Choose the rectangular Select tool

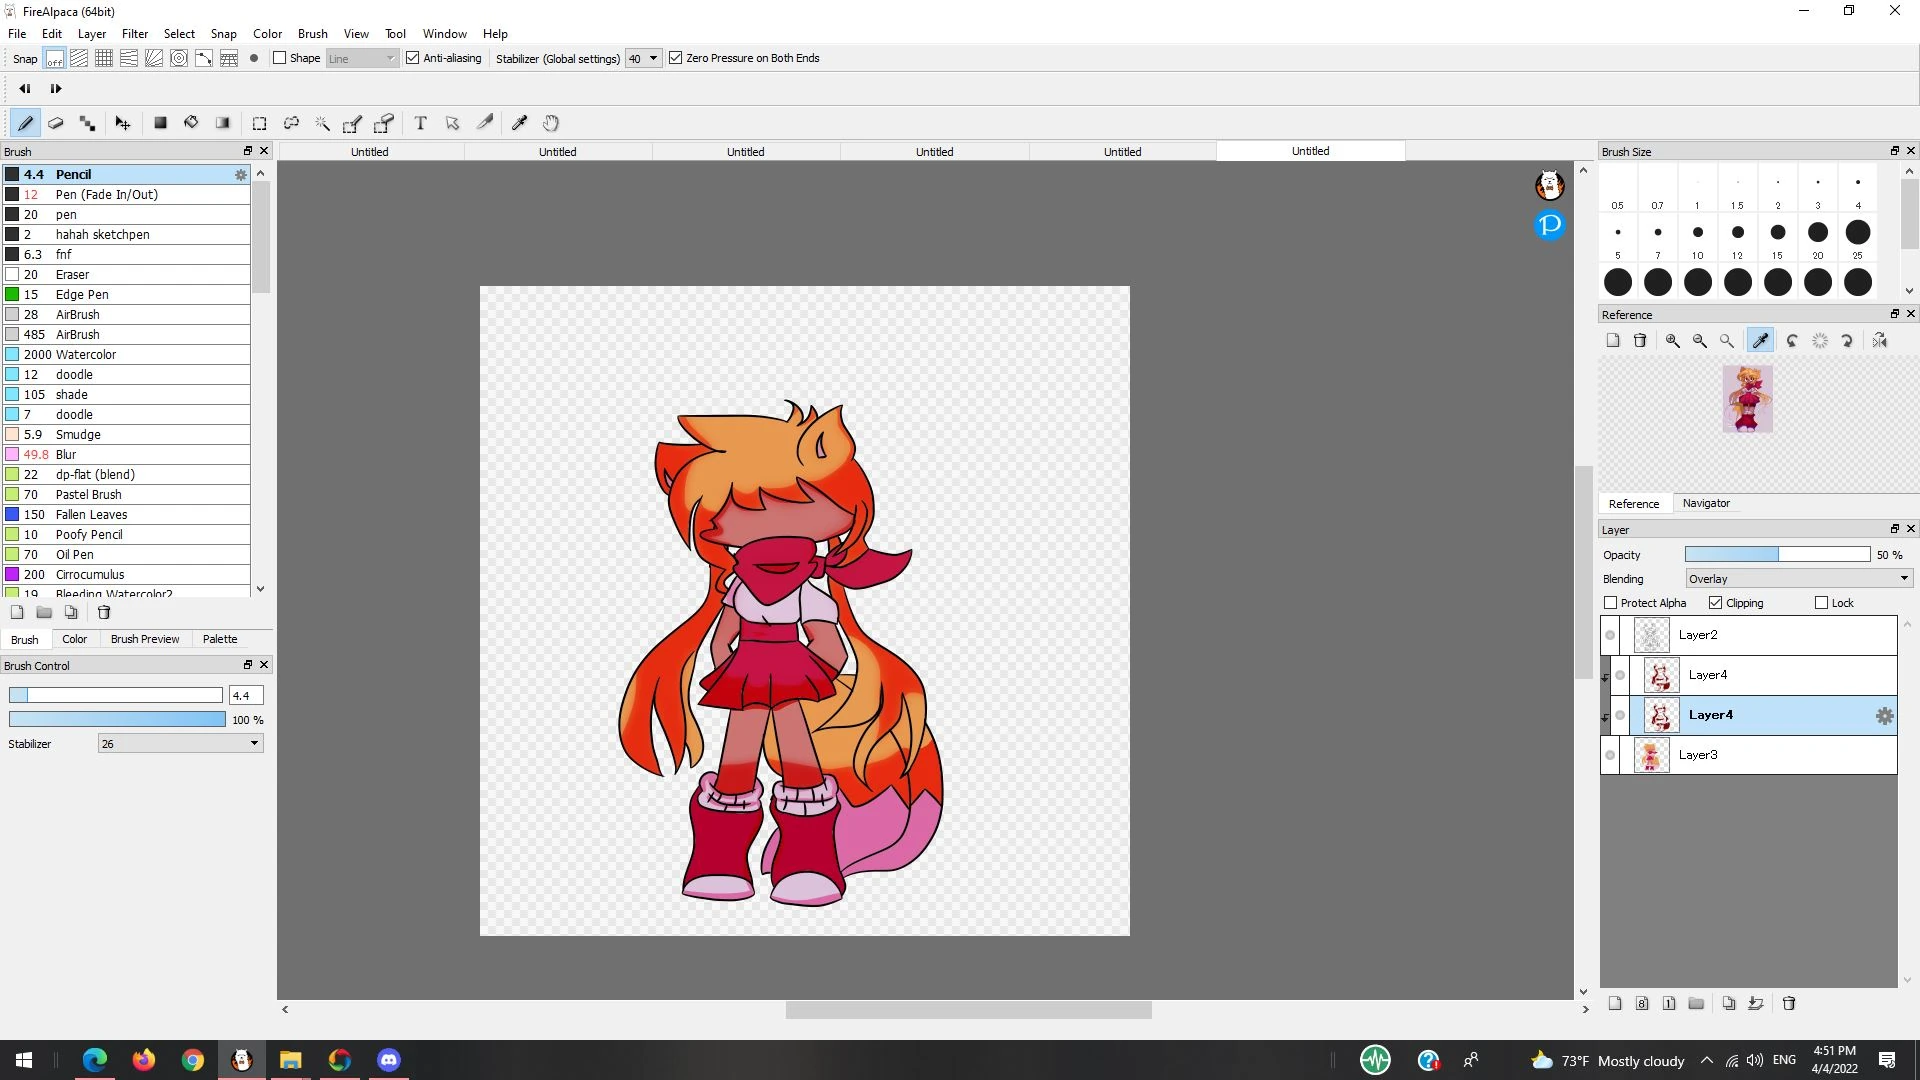[259, 123]
